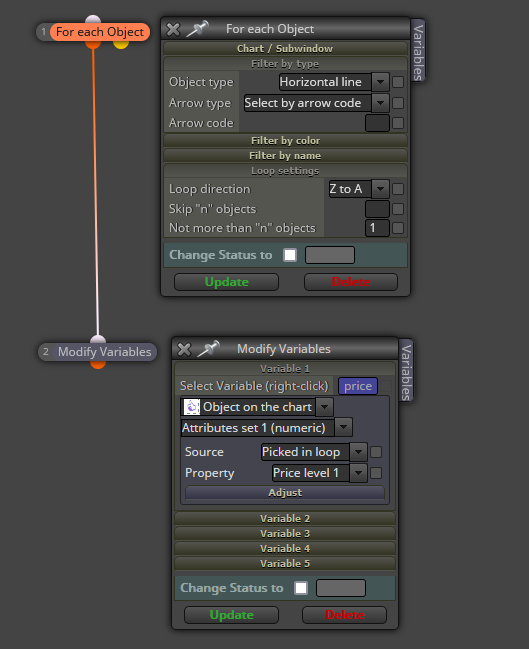Viewport: 529px width, 649px height.
Task: Toggle the Skip "n" objects checkbox
Action: pyautogui.click(x=398, y=209)
